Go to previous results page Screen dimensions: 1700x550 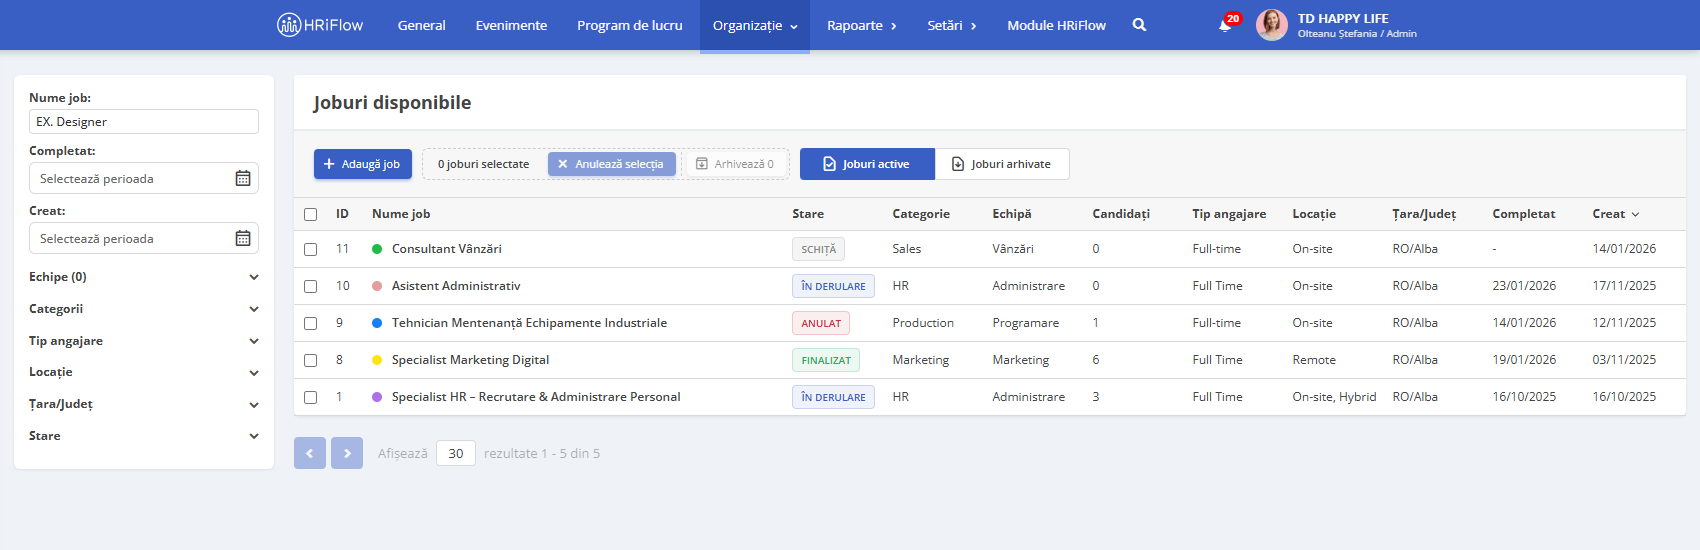[x=310, y=453]
